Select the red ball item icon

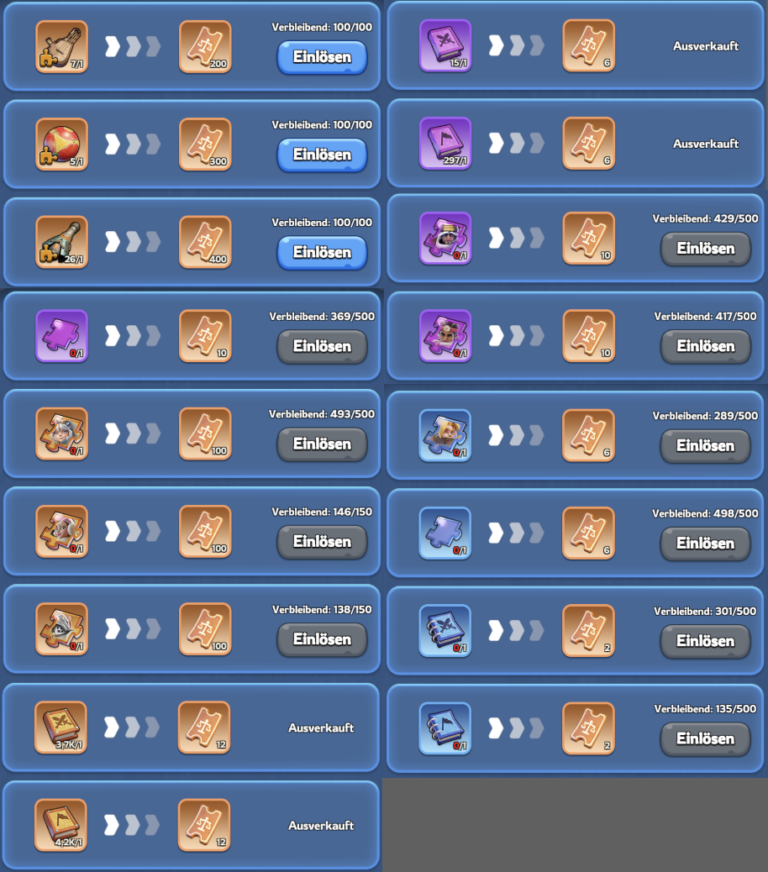point(62,145)
